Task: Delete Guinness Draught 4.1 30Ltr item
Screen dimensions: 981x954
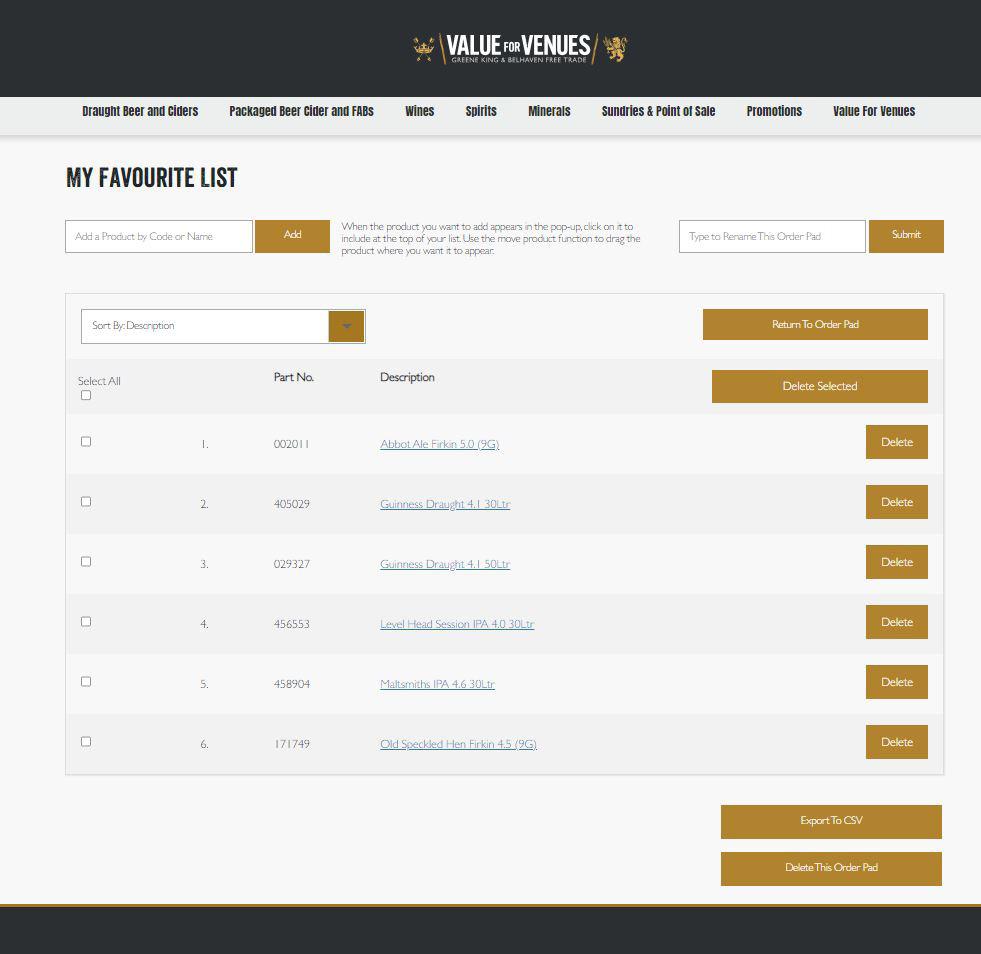Action: (x=897, y=502)
